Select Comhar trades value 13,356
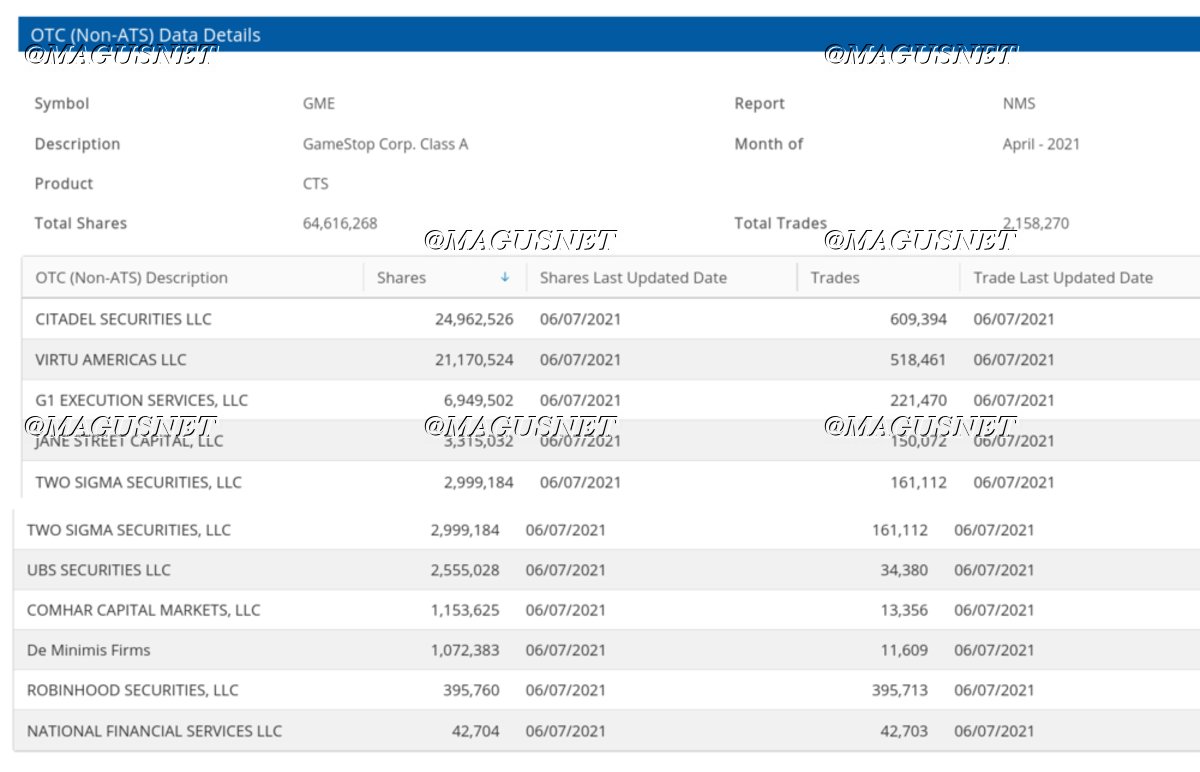The image size is (1200, 772). pyautogui.click(x=904, y=610)
